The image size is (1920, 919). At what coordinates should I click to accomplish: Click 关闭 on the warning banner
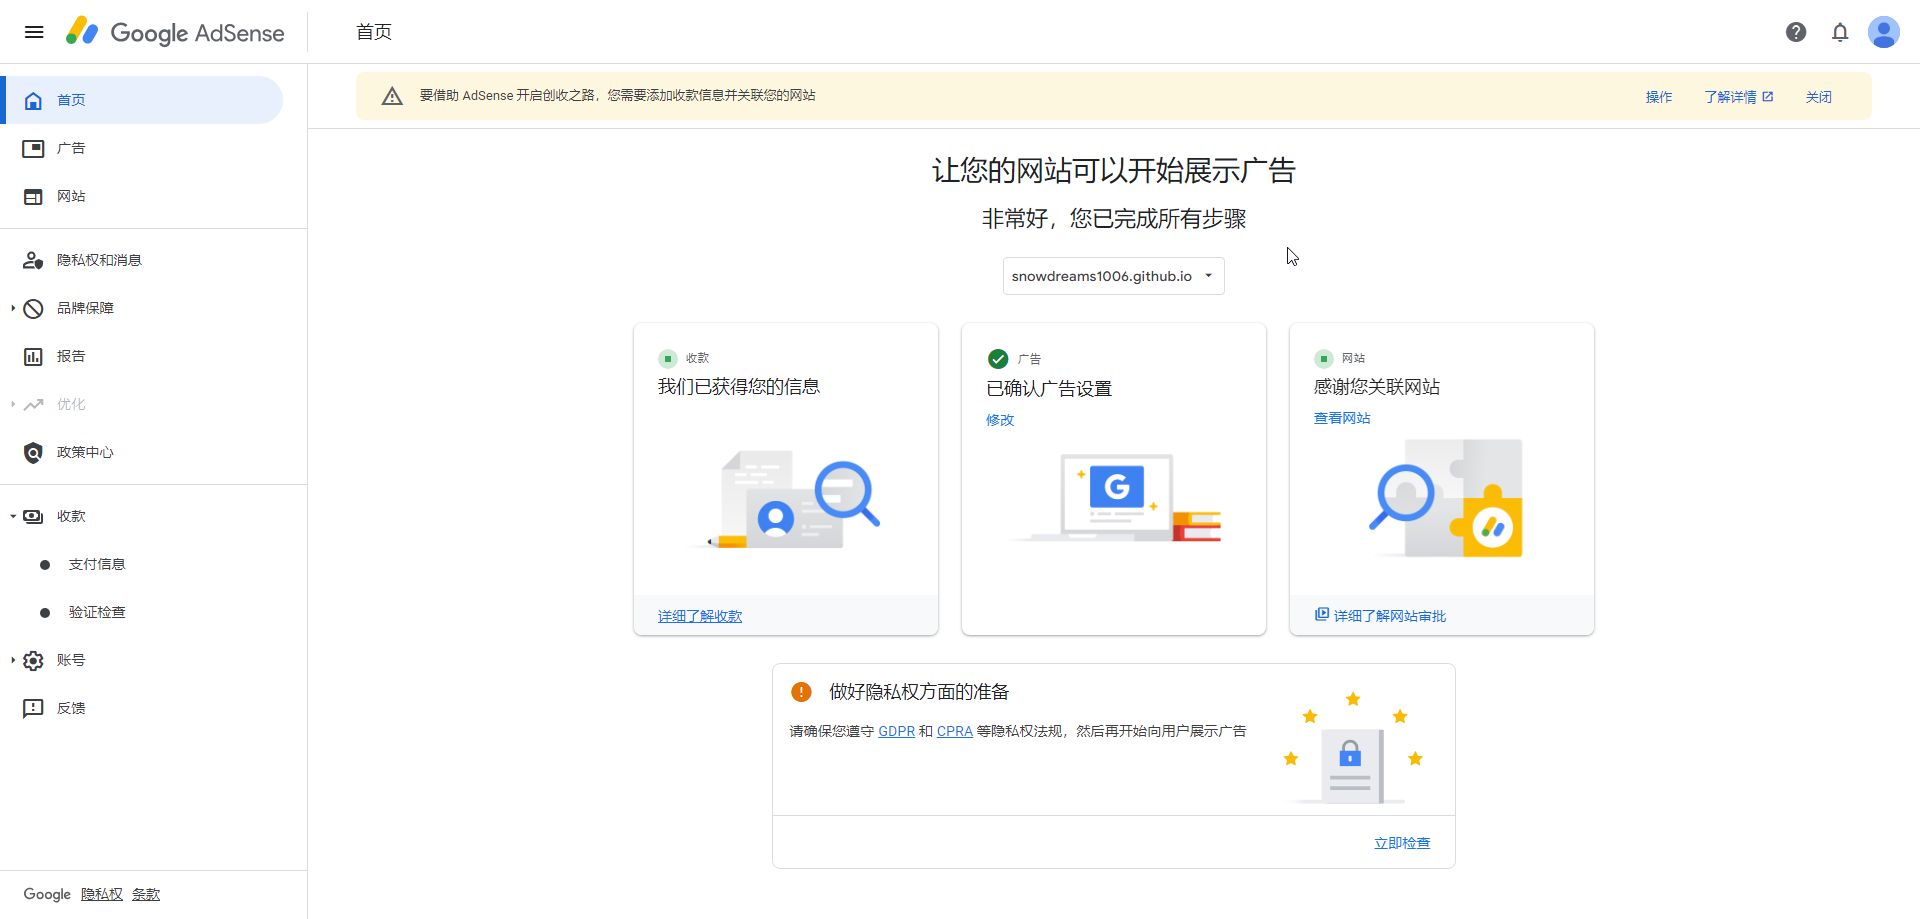[x=1818, y=97]
